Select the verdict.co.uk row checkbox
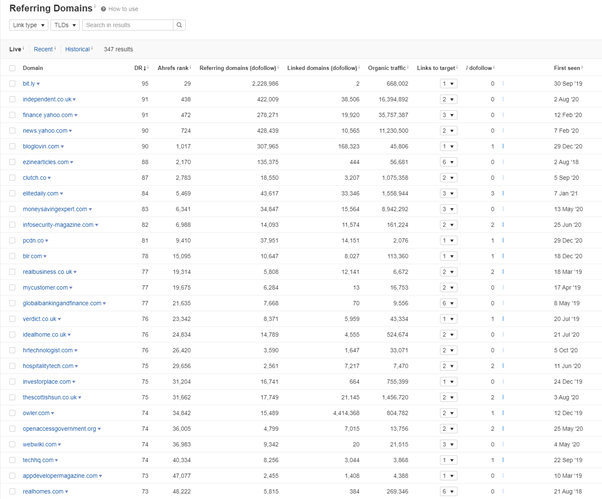 point(12,319)
